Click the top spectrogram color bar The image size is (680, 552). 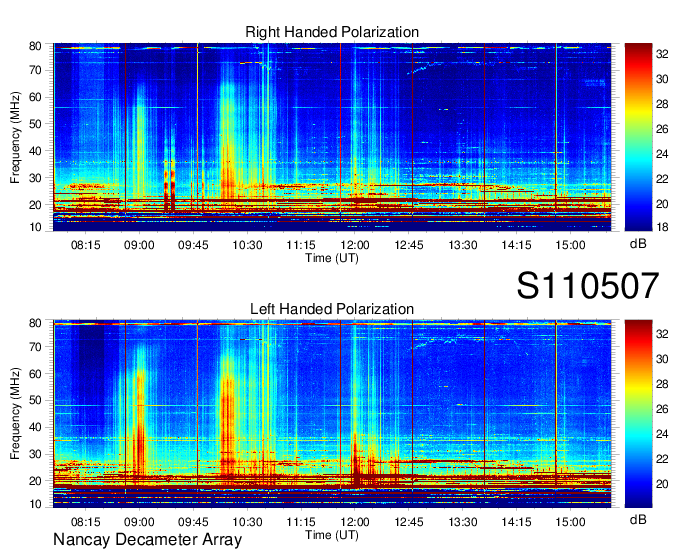click(x=638, y=137)
